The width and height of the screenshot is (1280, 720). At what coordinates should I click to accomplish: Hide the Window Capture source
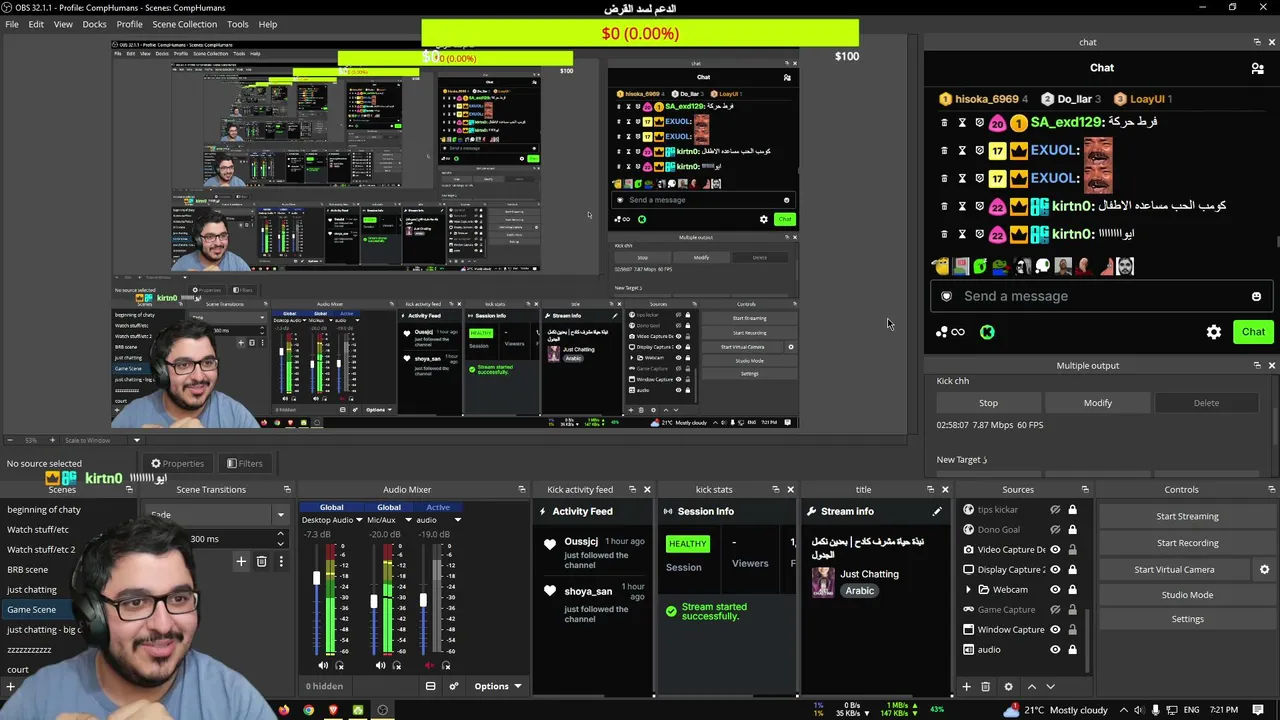click(1055, 630)
